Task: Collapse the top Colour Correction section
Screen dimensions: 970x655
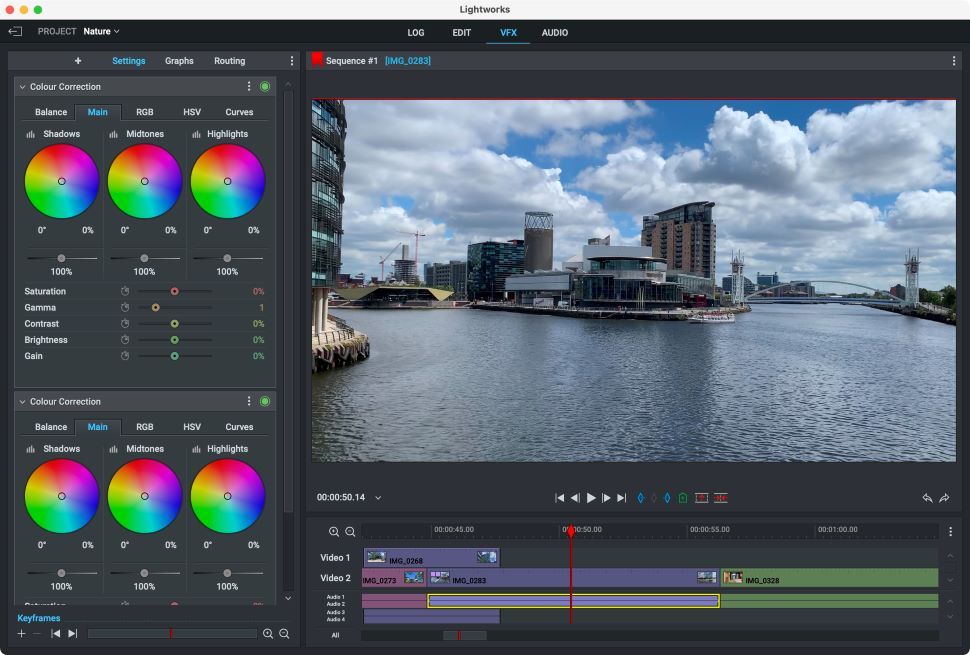Action: click(22, 87)
